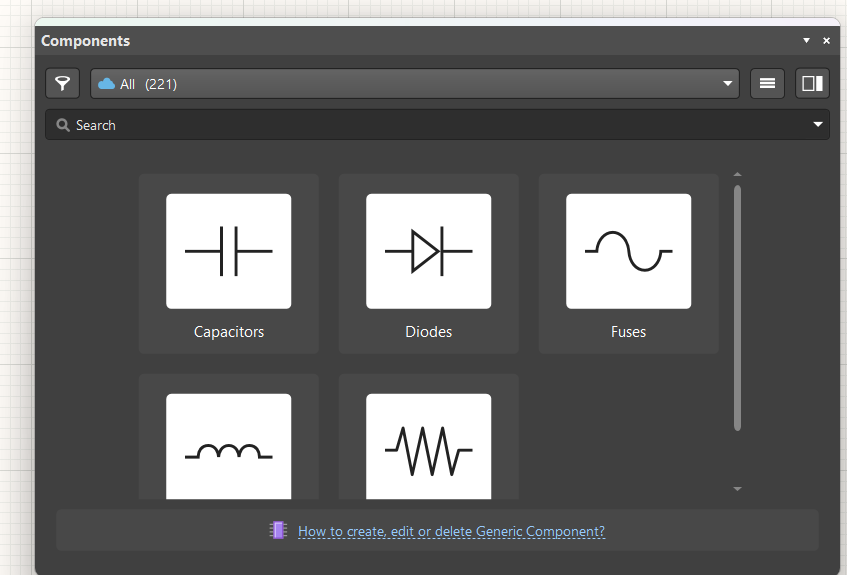Select the Fuses category symbol

point(628,251)
